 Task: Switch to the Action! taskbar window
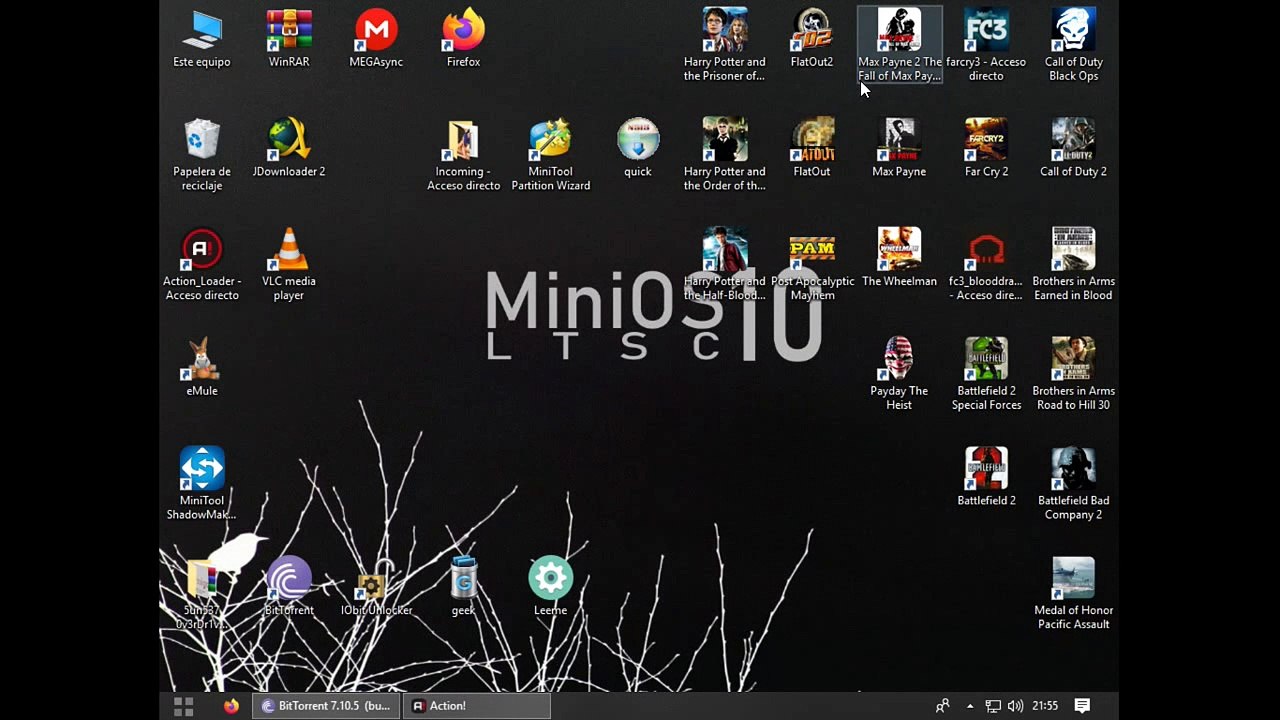pyautogui.click(x=477, y=706)
